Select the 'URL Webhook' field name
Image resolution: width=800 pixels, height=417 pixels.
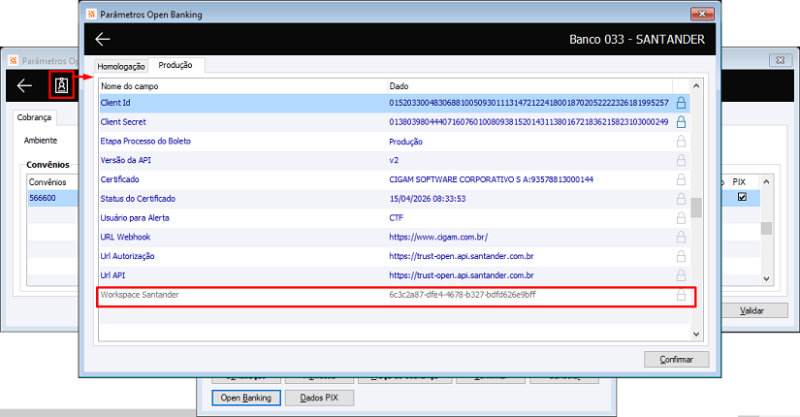pos(126,237)
